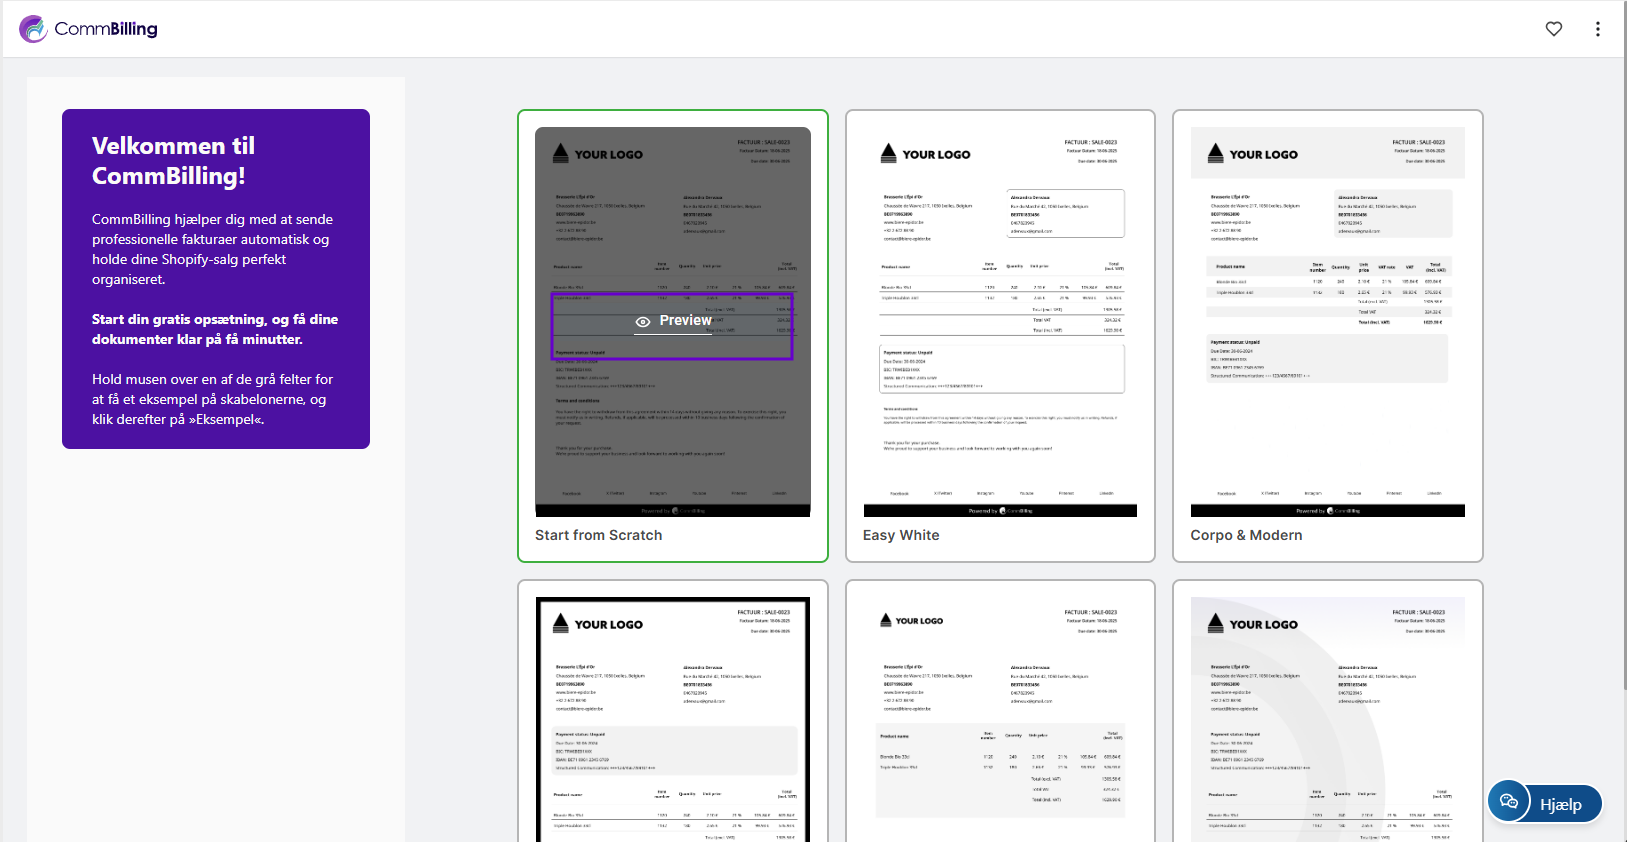Select the gray curved-background template thumbnail
This screenshot has height=842, width=1627.
point(1327,720)
